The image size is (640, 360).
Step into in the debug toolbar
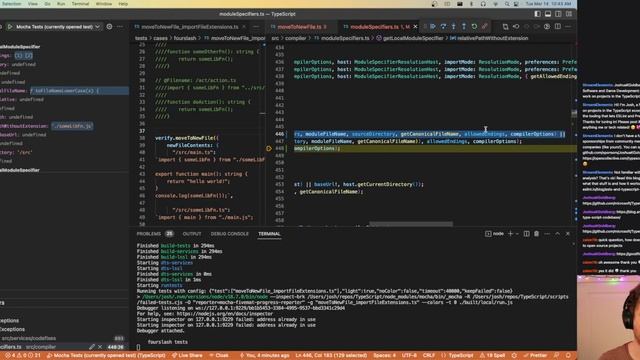click(453, 27)
